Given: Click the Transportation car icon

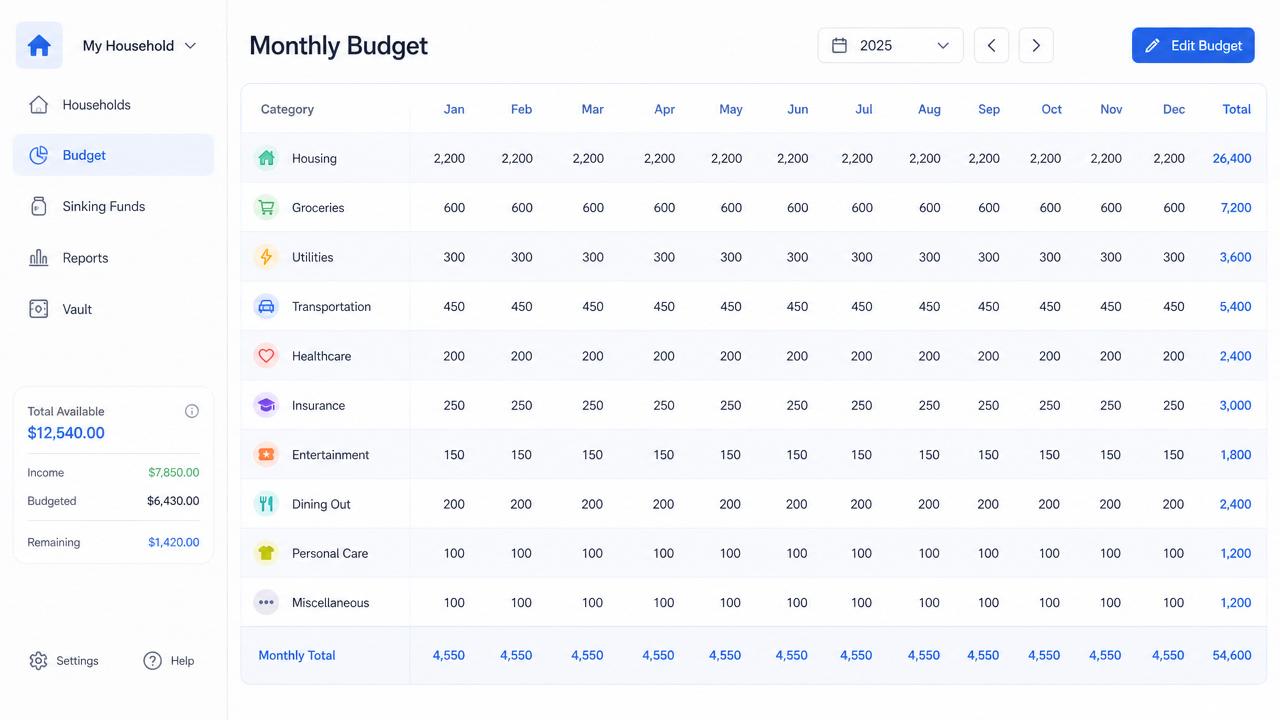Looking at the screenshot, I should [266, 307].
